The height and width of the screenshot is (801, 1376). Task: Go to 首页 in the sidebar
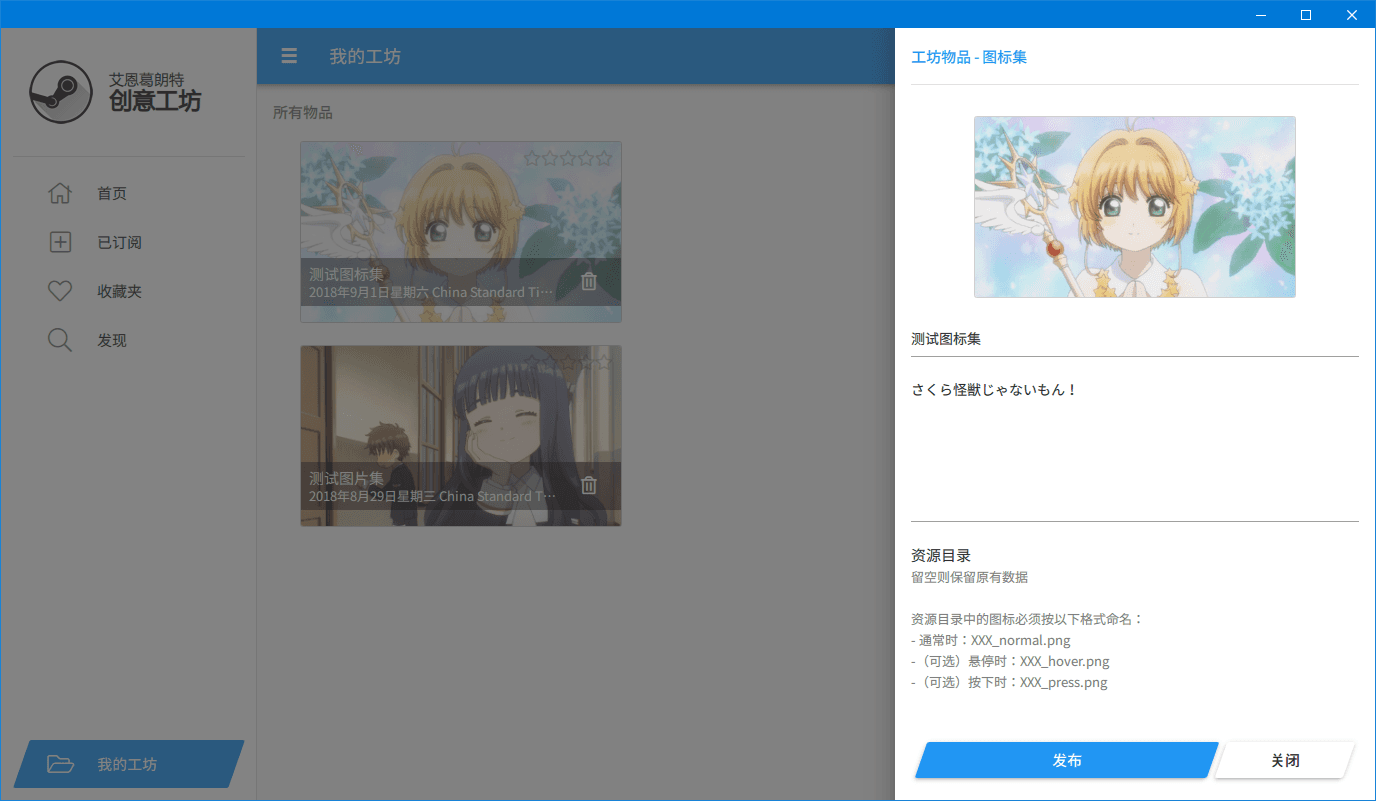point(129,193)
